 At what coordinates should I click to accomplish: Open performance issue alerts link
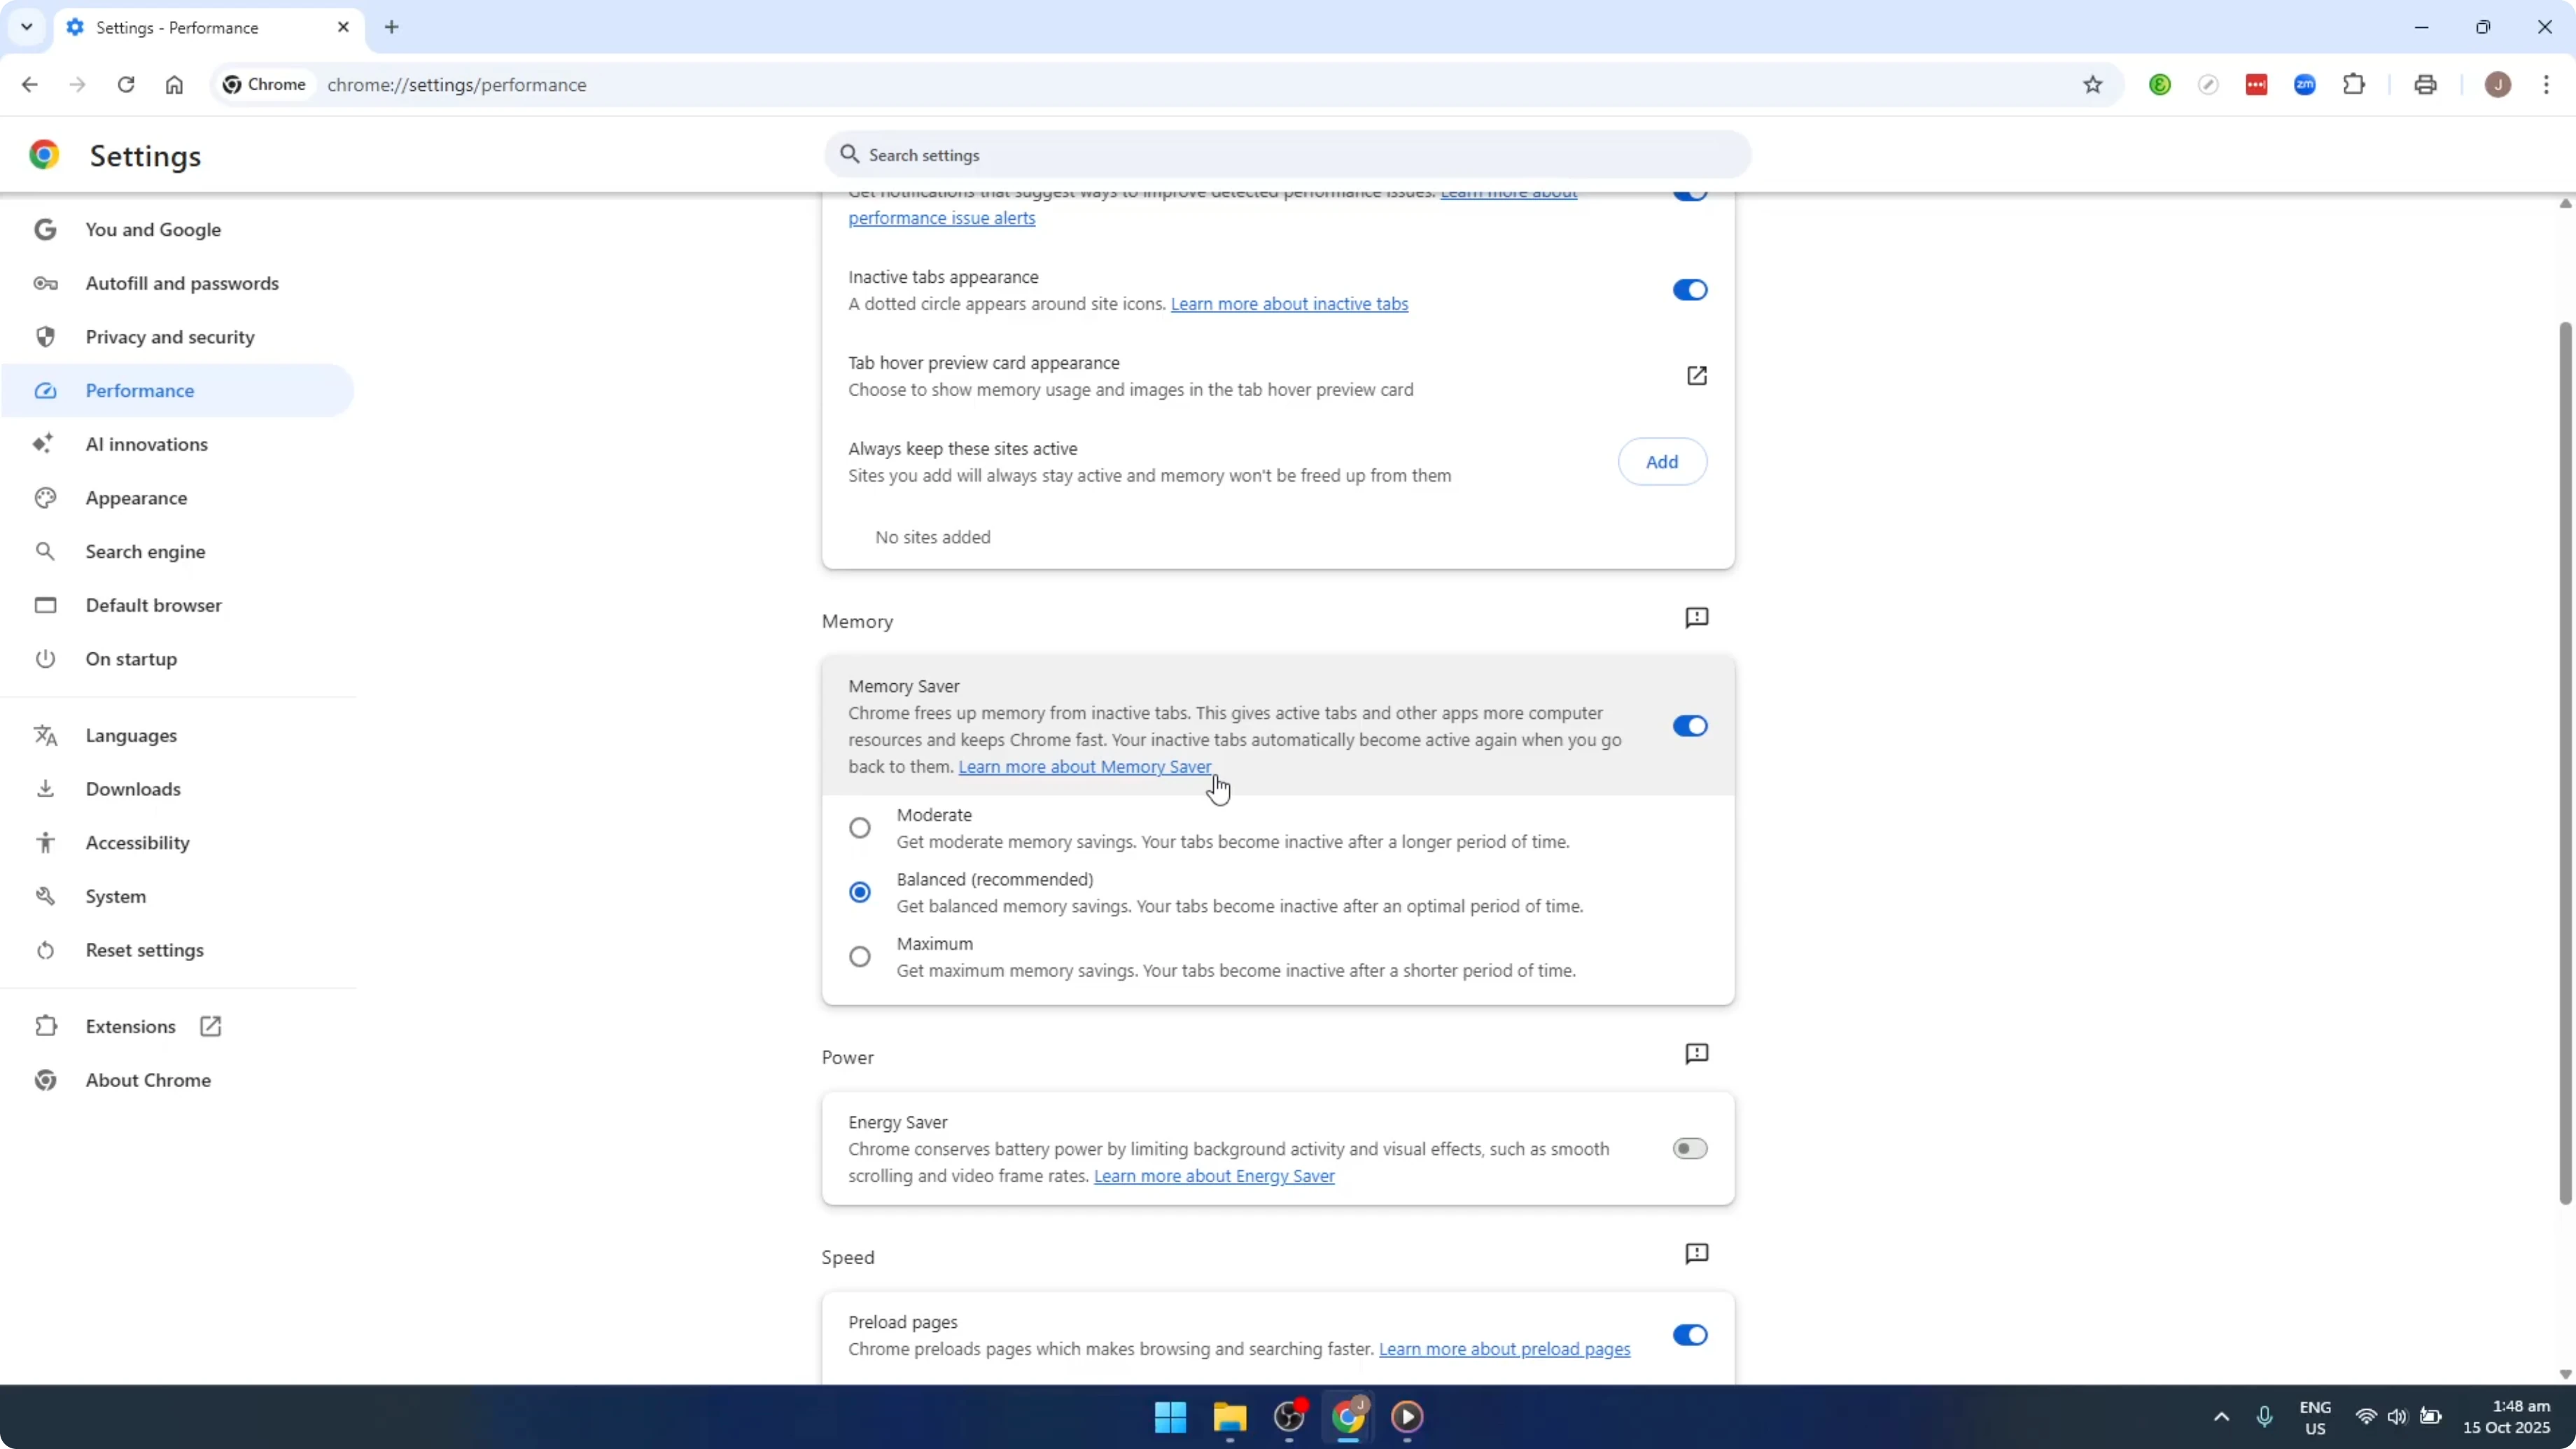[x=942, y=218]
